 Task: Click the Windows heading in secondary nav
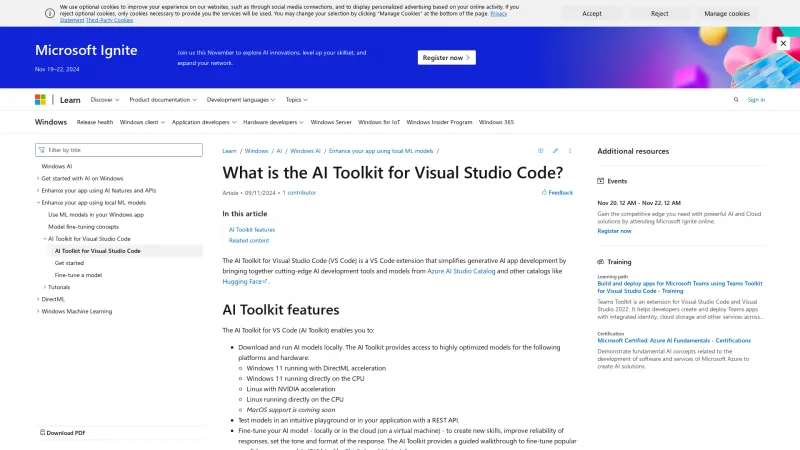51,122
